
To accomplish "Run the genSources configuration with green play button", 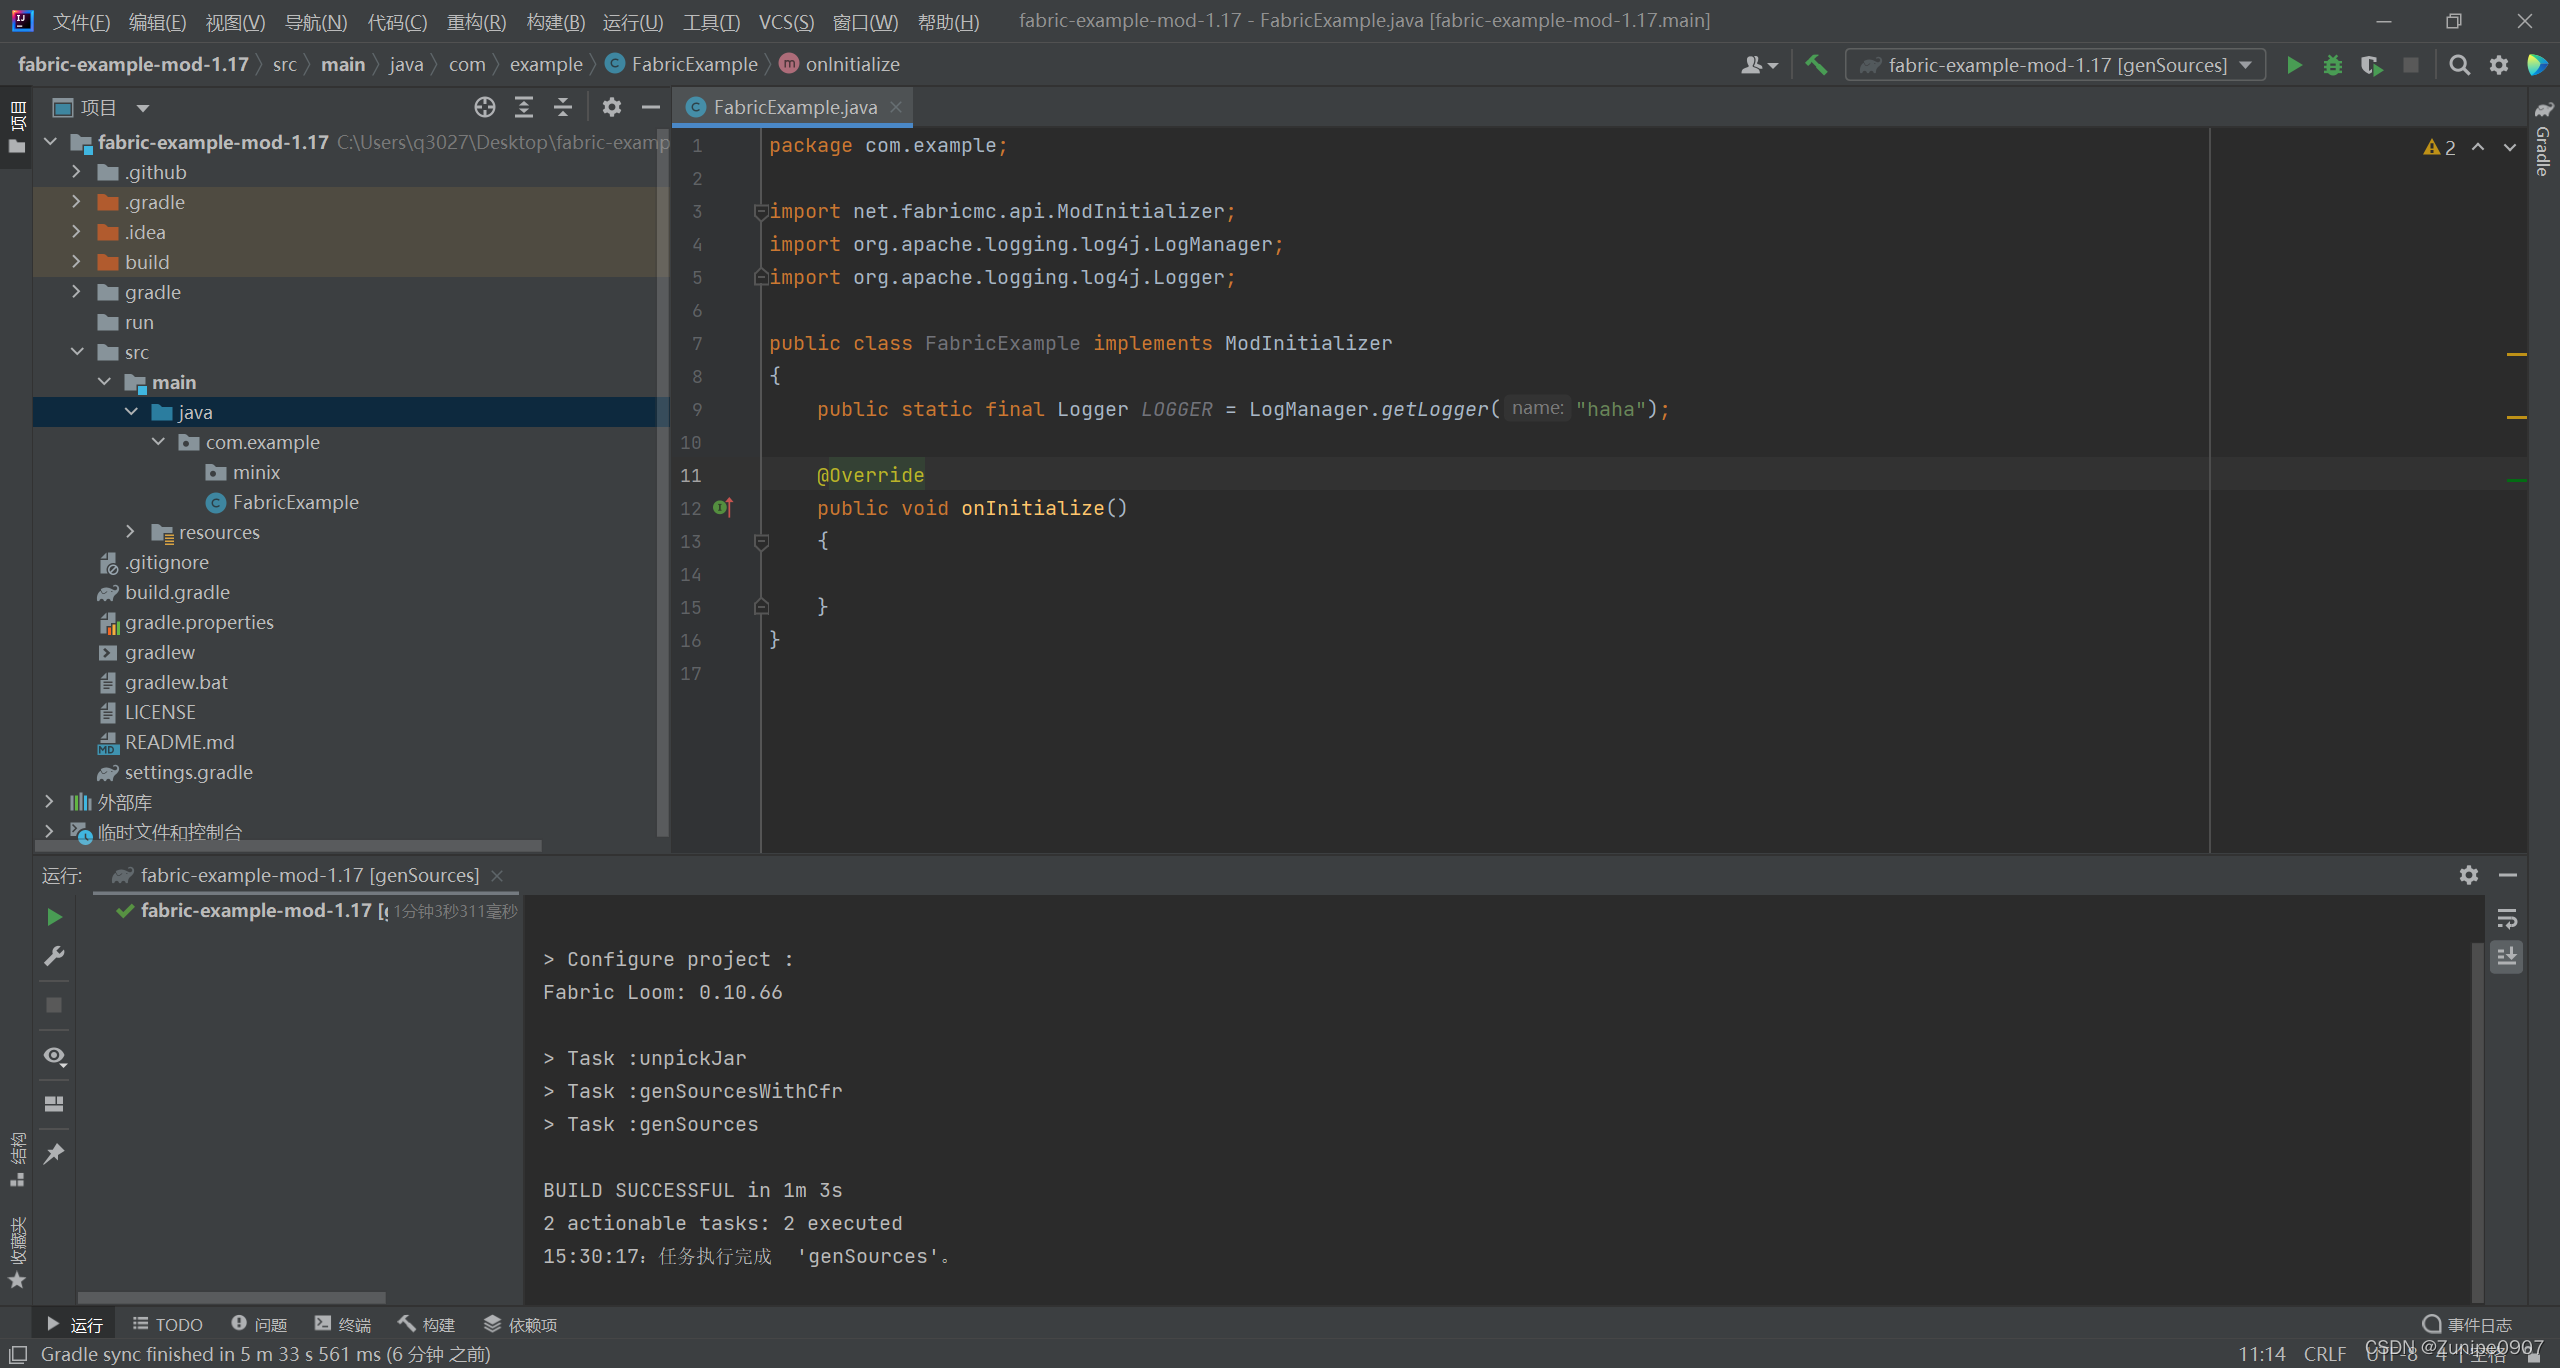I will [x=2295, y=65].
